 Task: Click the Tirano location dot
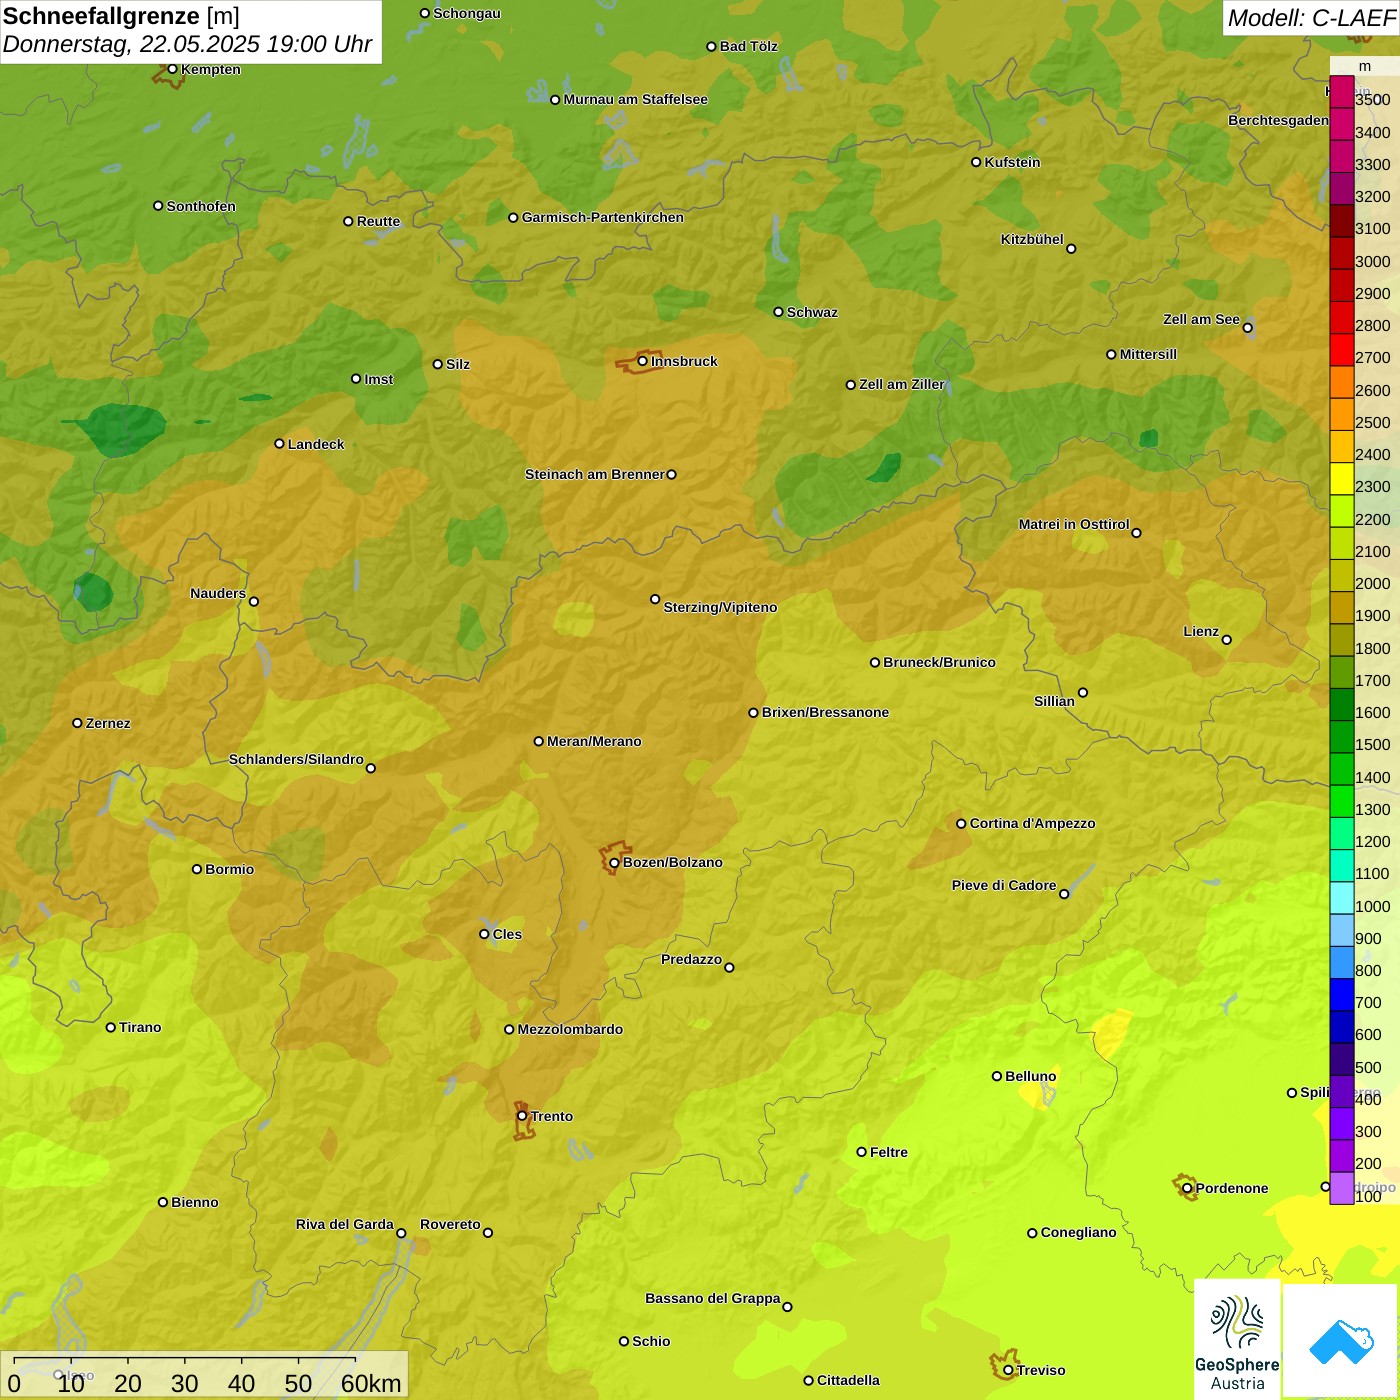(x=111, y=1027)
